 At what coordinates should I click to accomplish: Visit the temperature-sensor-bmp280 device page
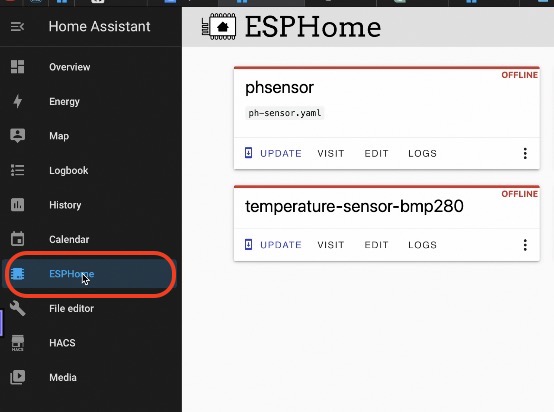331,245
